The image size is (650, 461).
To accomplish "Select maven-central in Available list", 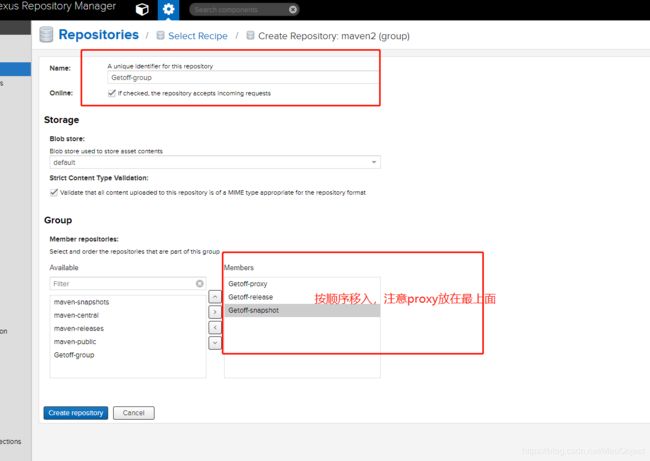I will click(x=128, y=315).
